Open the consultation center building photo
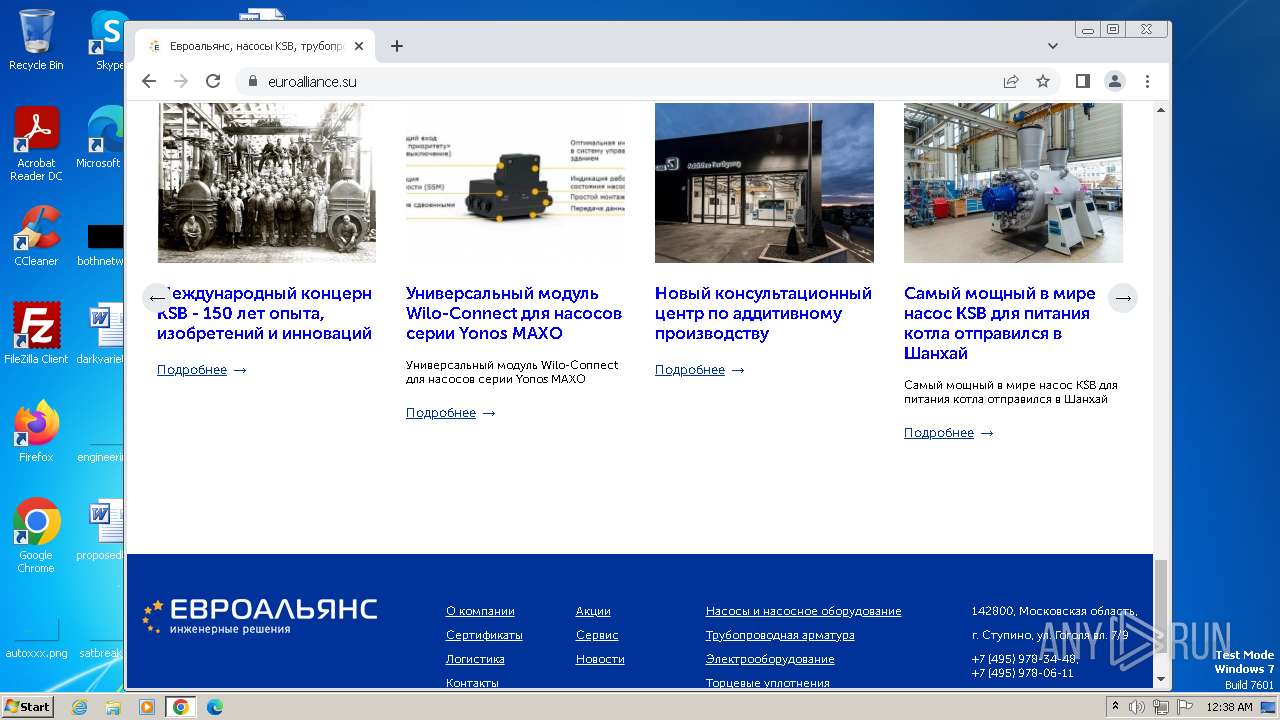Image resolution: width=1280 pixels, height=720 pixels. (764, 182)
